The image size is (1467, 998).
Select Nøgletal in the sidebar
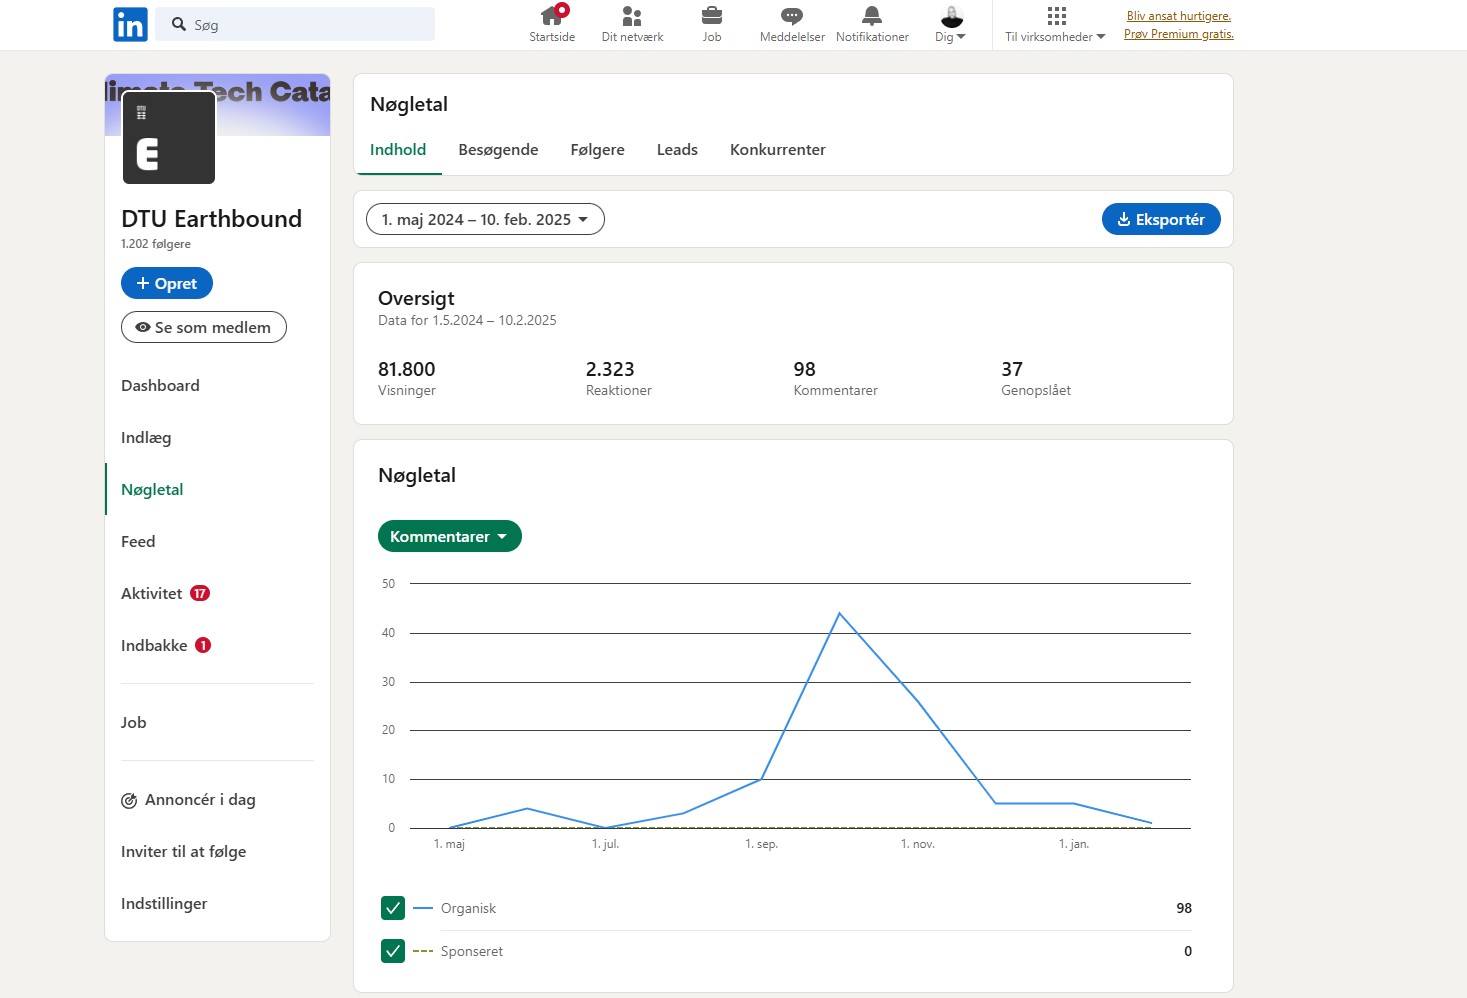[x=152, y=490]
